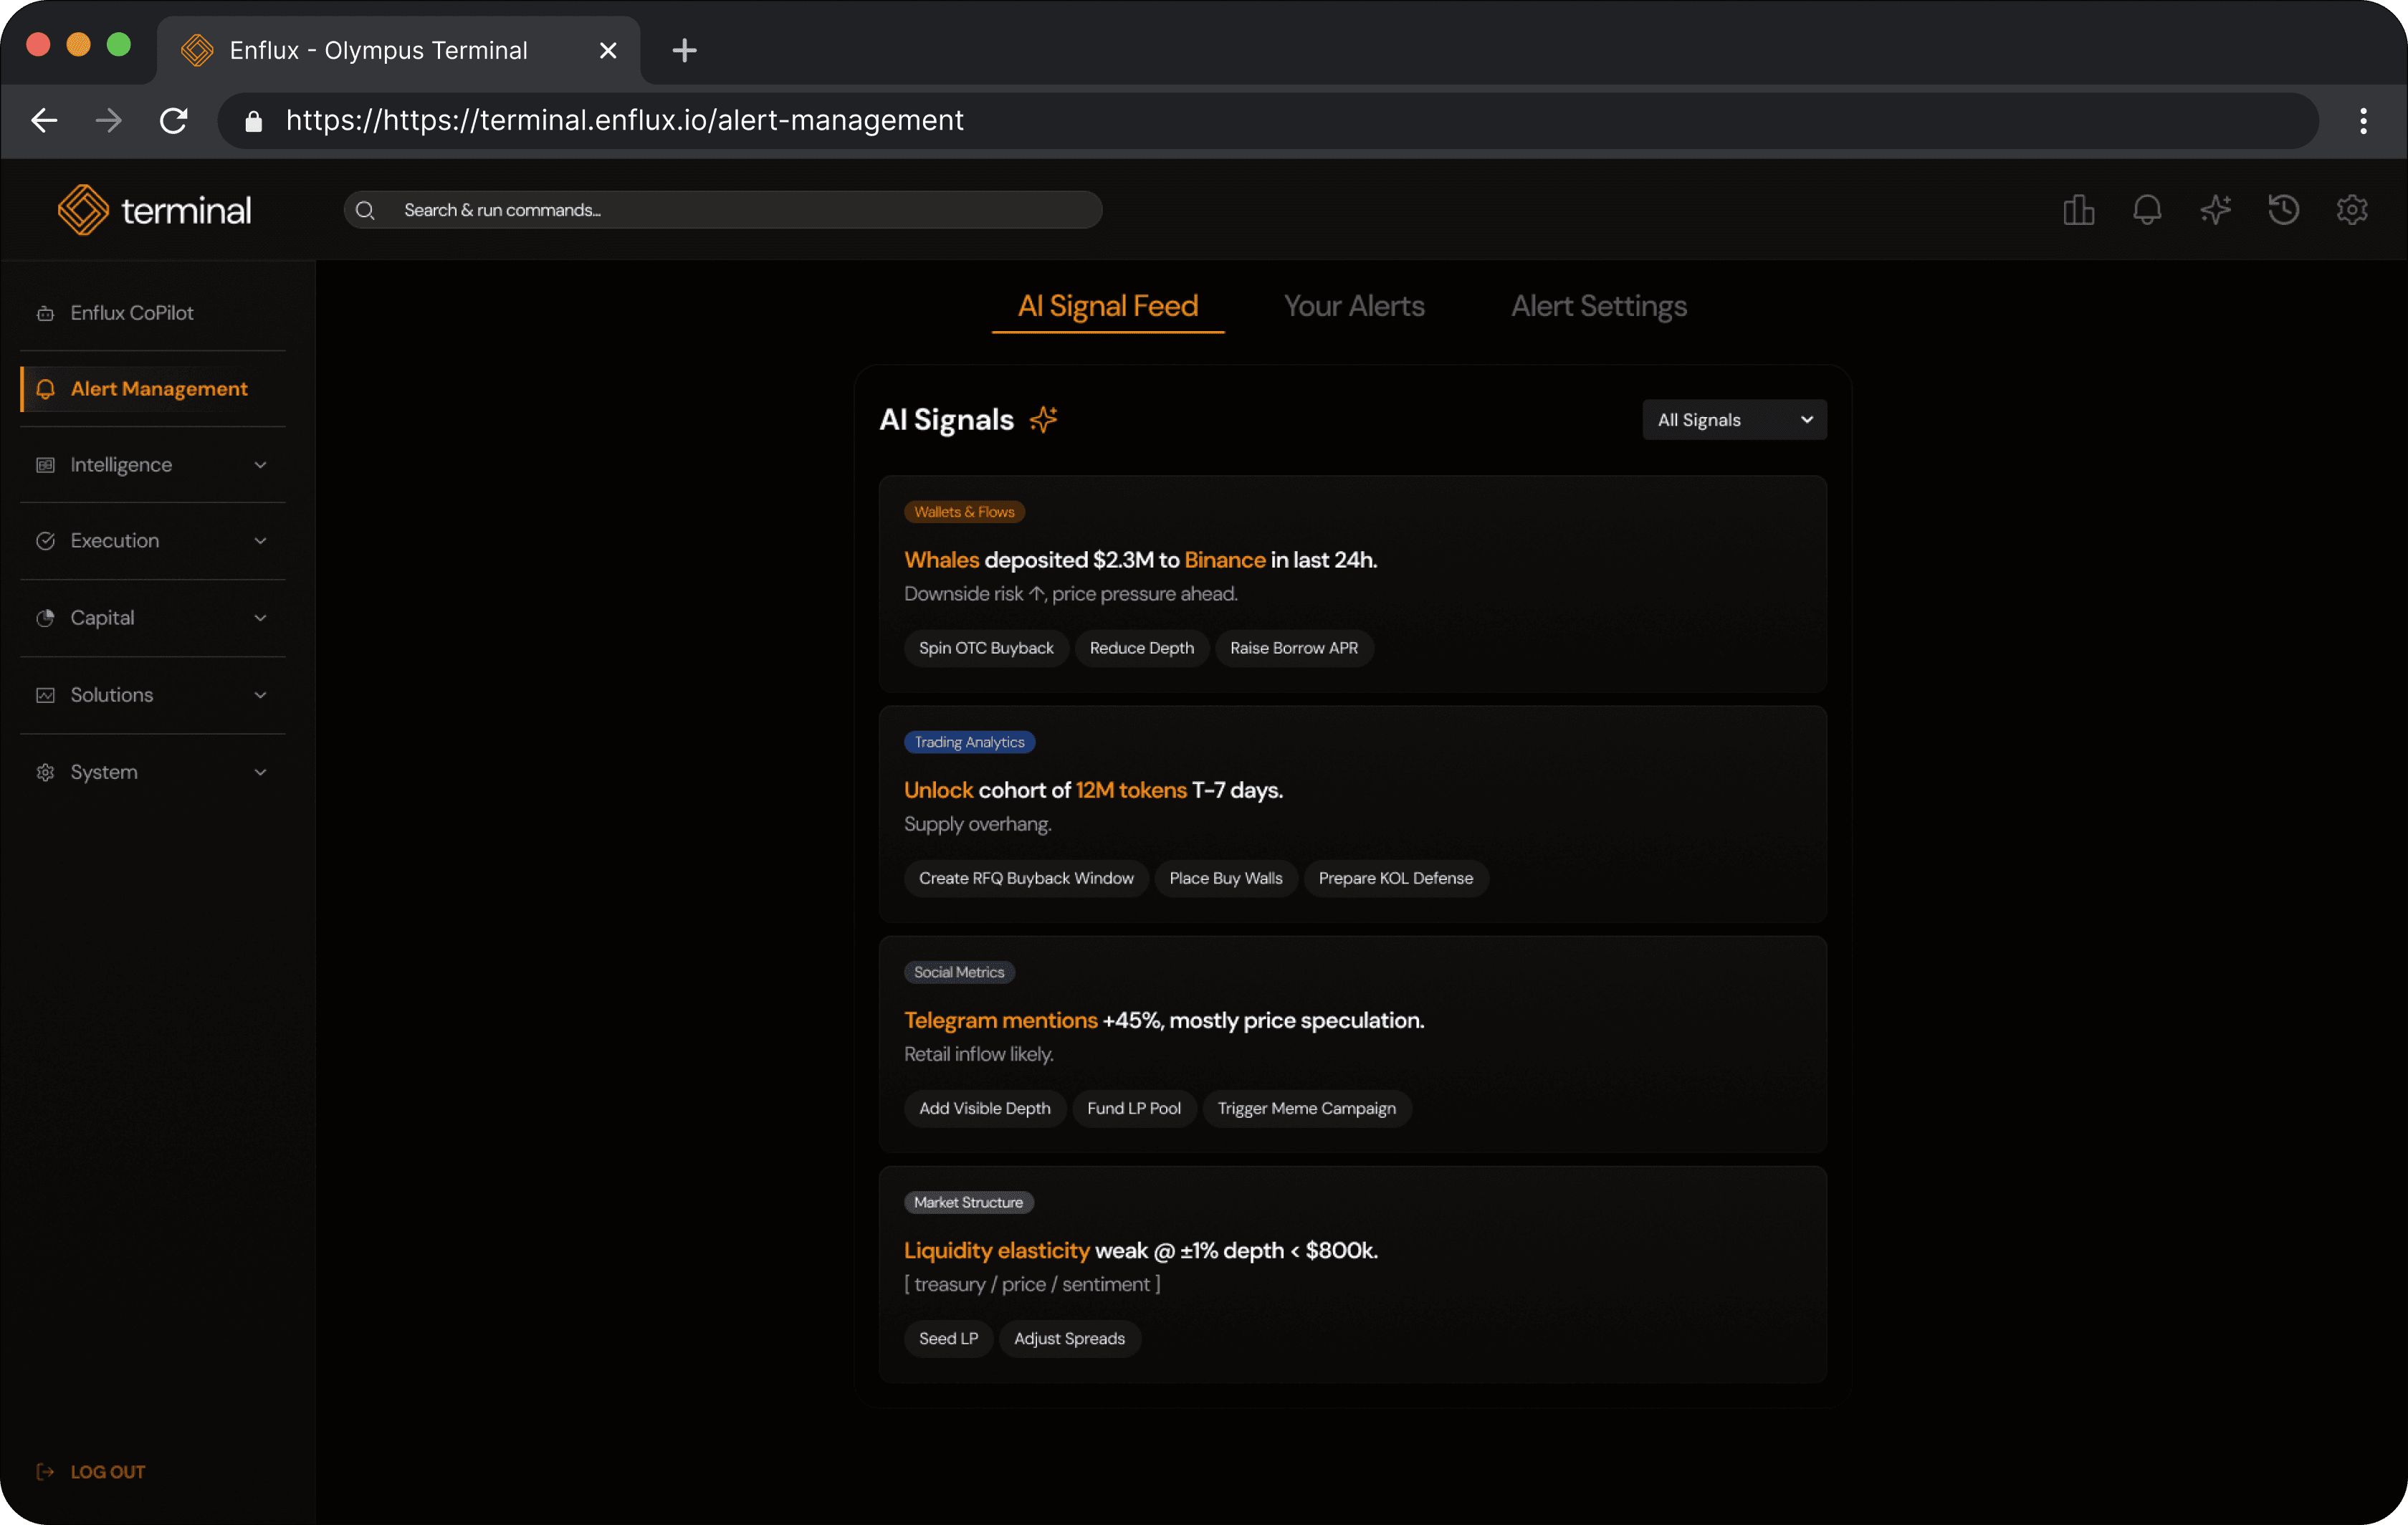This screenshot has width=2408, height=1525.
Task: Expand the Capital sidebar section
Action: 153,618
